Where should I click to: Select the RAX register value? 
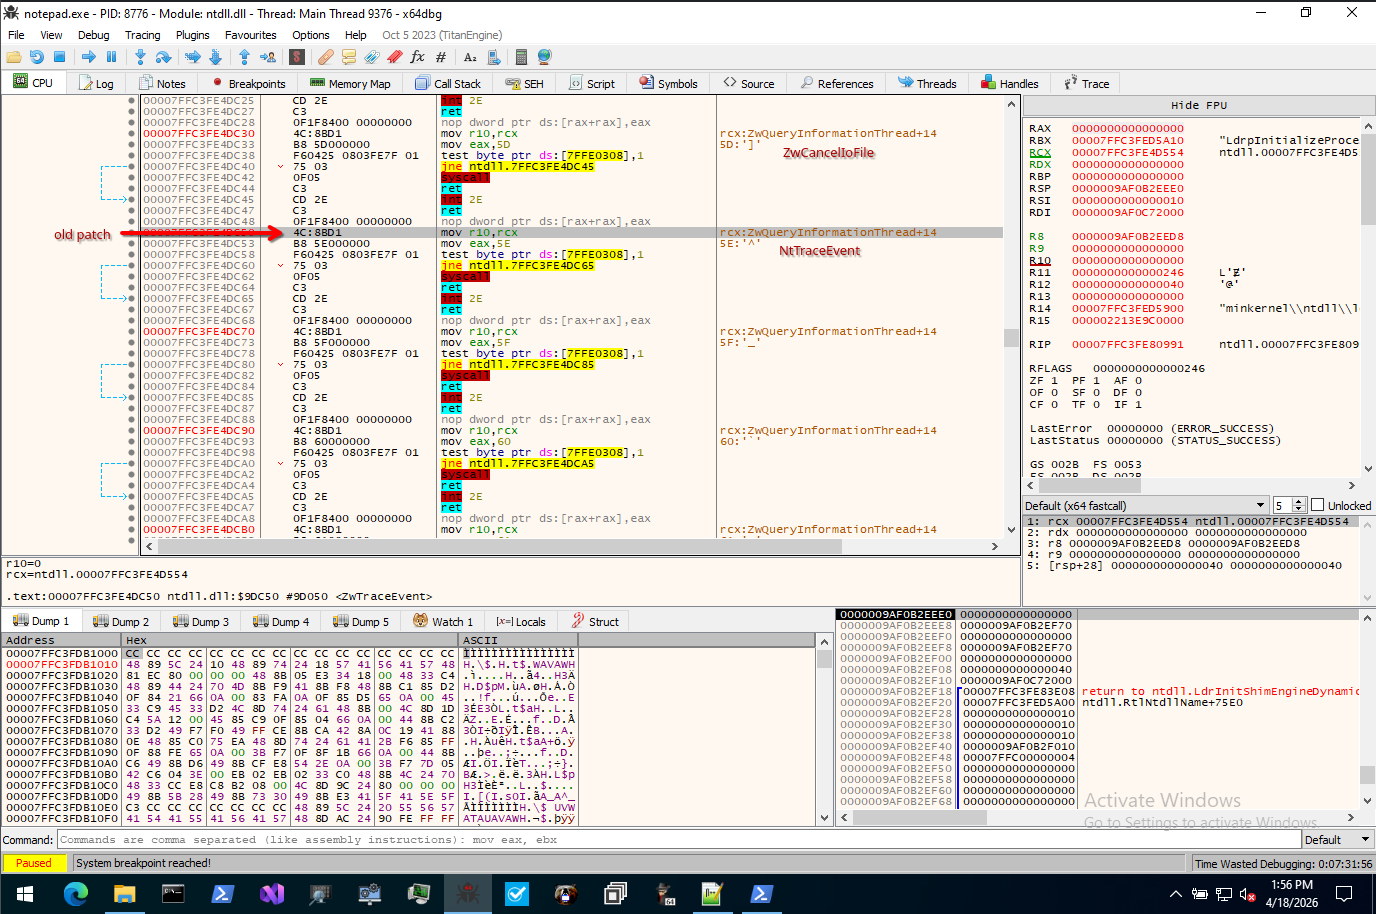[1127, 128]
